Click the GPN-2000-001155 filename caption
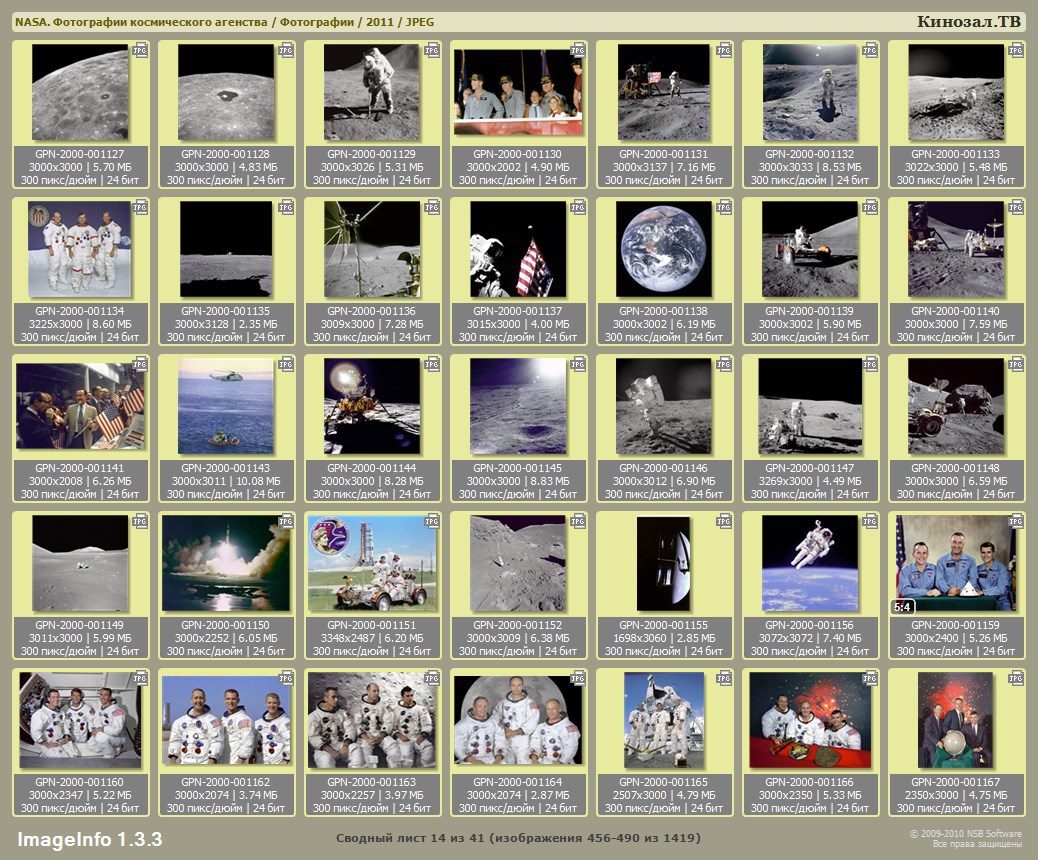 (x=665, y=625)
